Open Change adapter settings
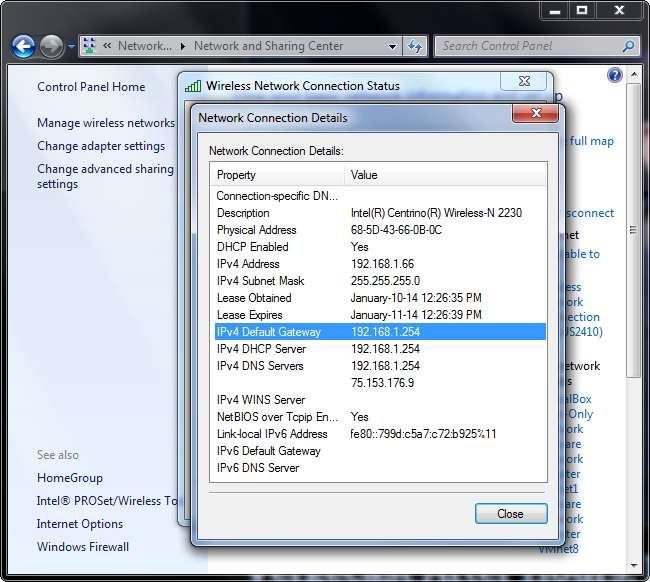This screenshot has height=582, width=650. pyautogui.click(x=101, y=146)
